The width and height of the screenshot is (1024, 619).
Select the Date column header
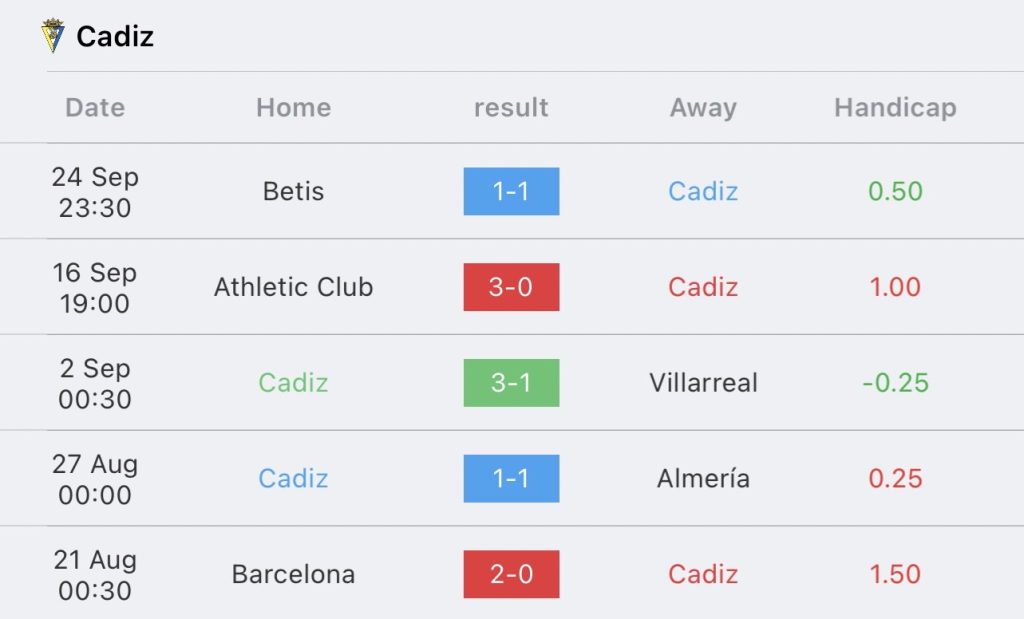95,108
